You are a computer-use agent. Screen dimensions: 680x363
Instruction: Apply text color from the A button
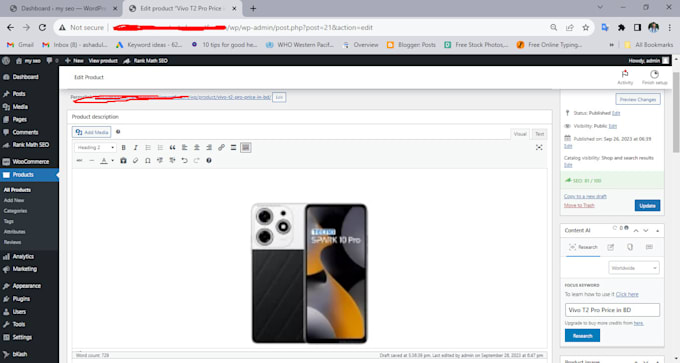pos(104,160)
